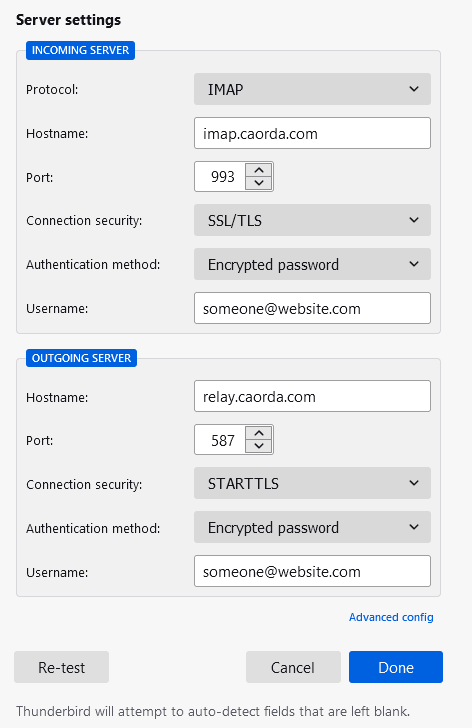Decrease the outgoing server port number
The height and width of the screenshot is (728, 472).
[259, 446]
